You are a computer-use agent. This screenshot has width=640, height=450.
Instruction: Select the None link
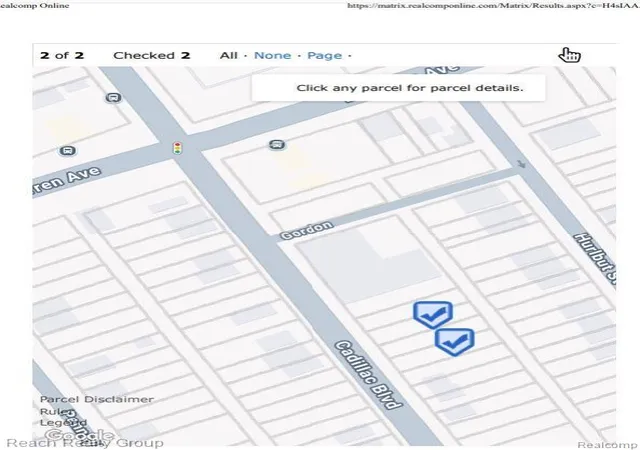273,56
